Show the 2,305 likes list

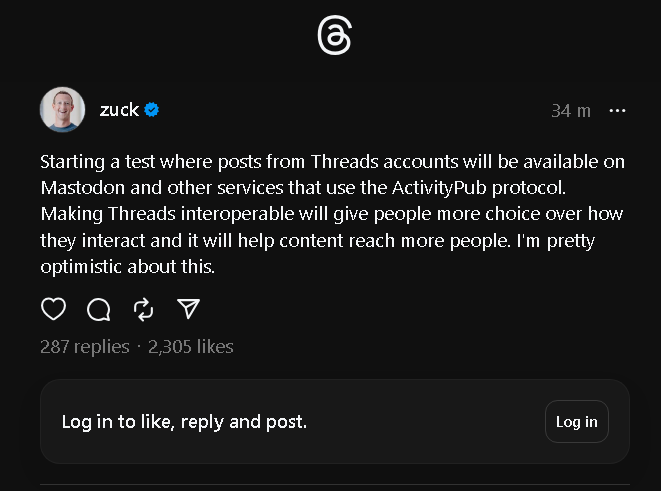(190, 347)
